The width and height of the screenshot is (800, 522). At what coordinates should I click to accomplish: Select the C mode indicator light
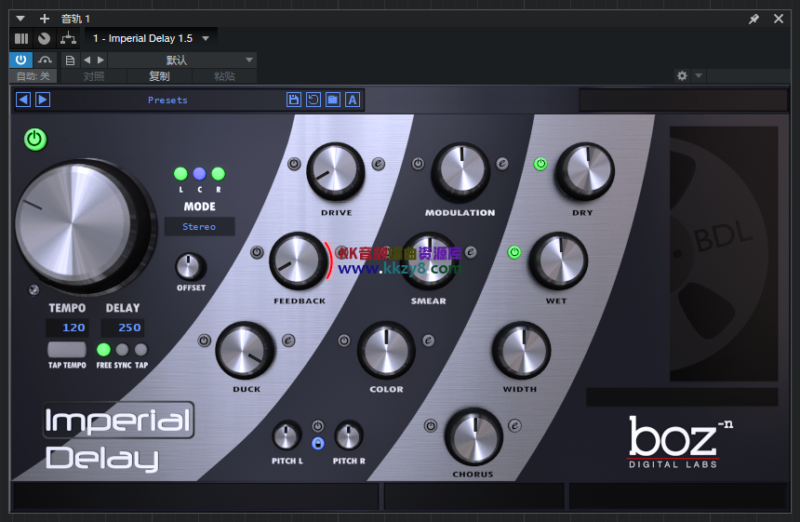(199, 174)
